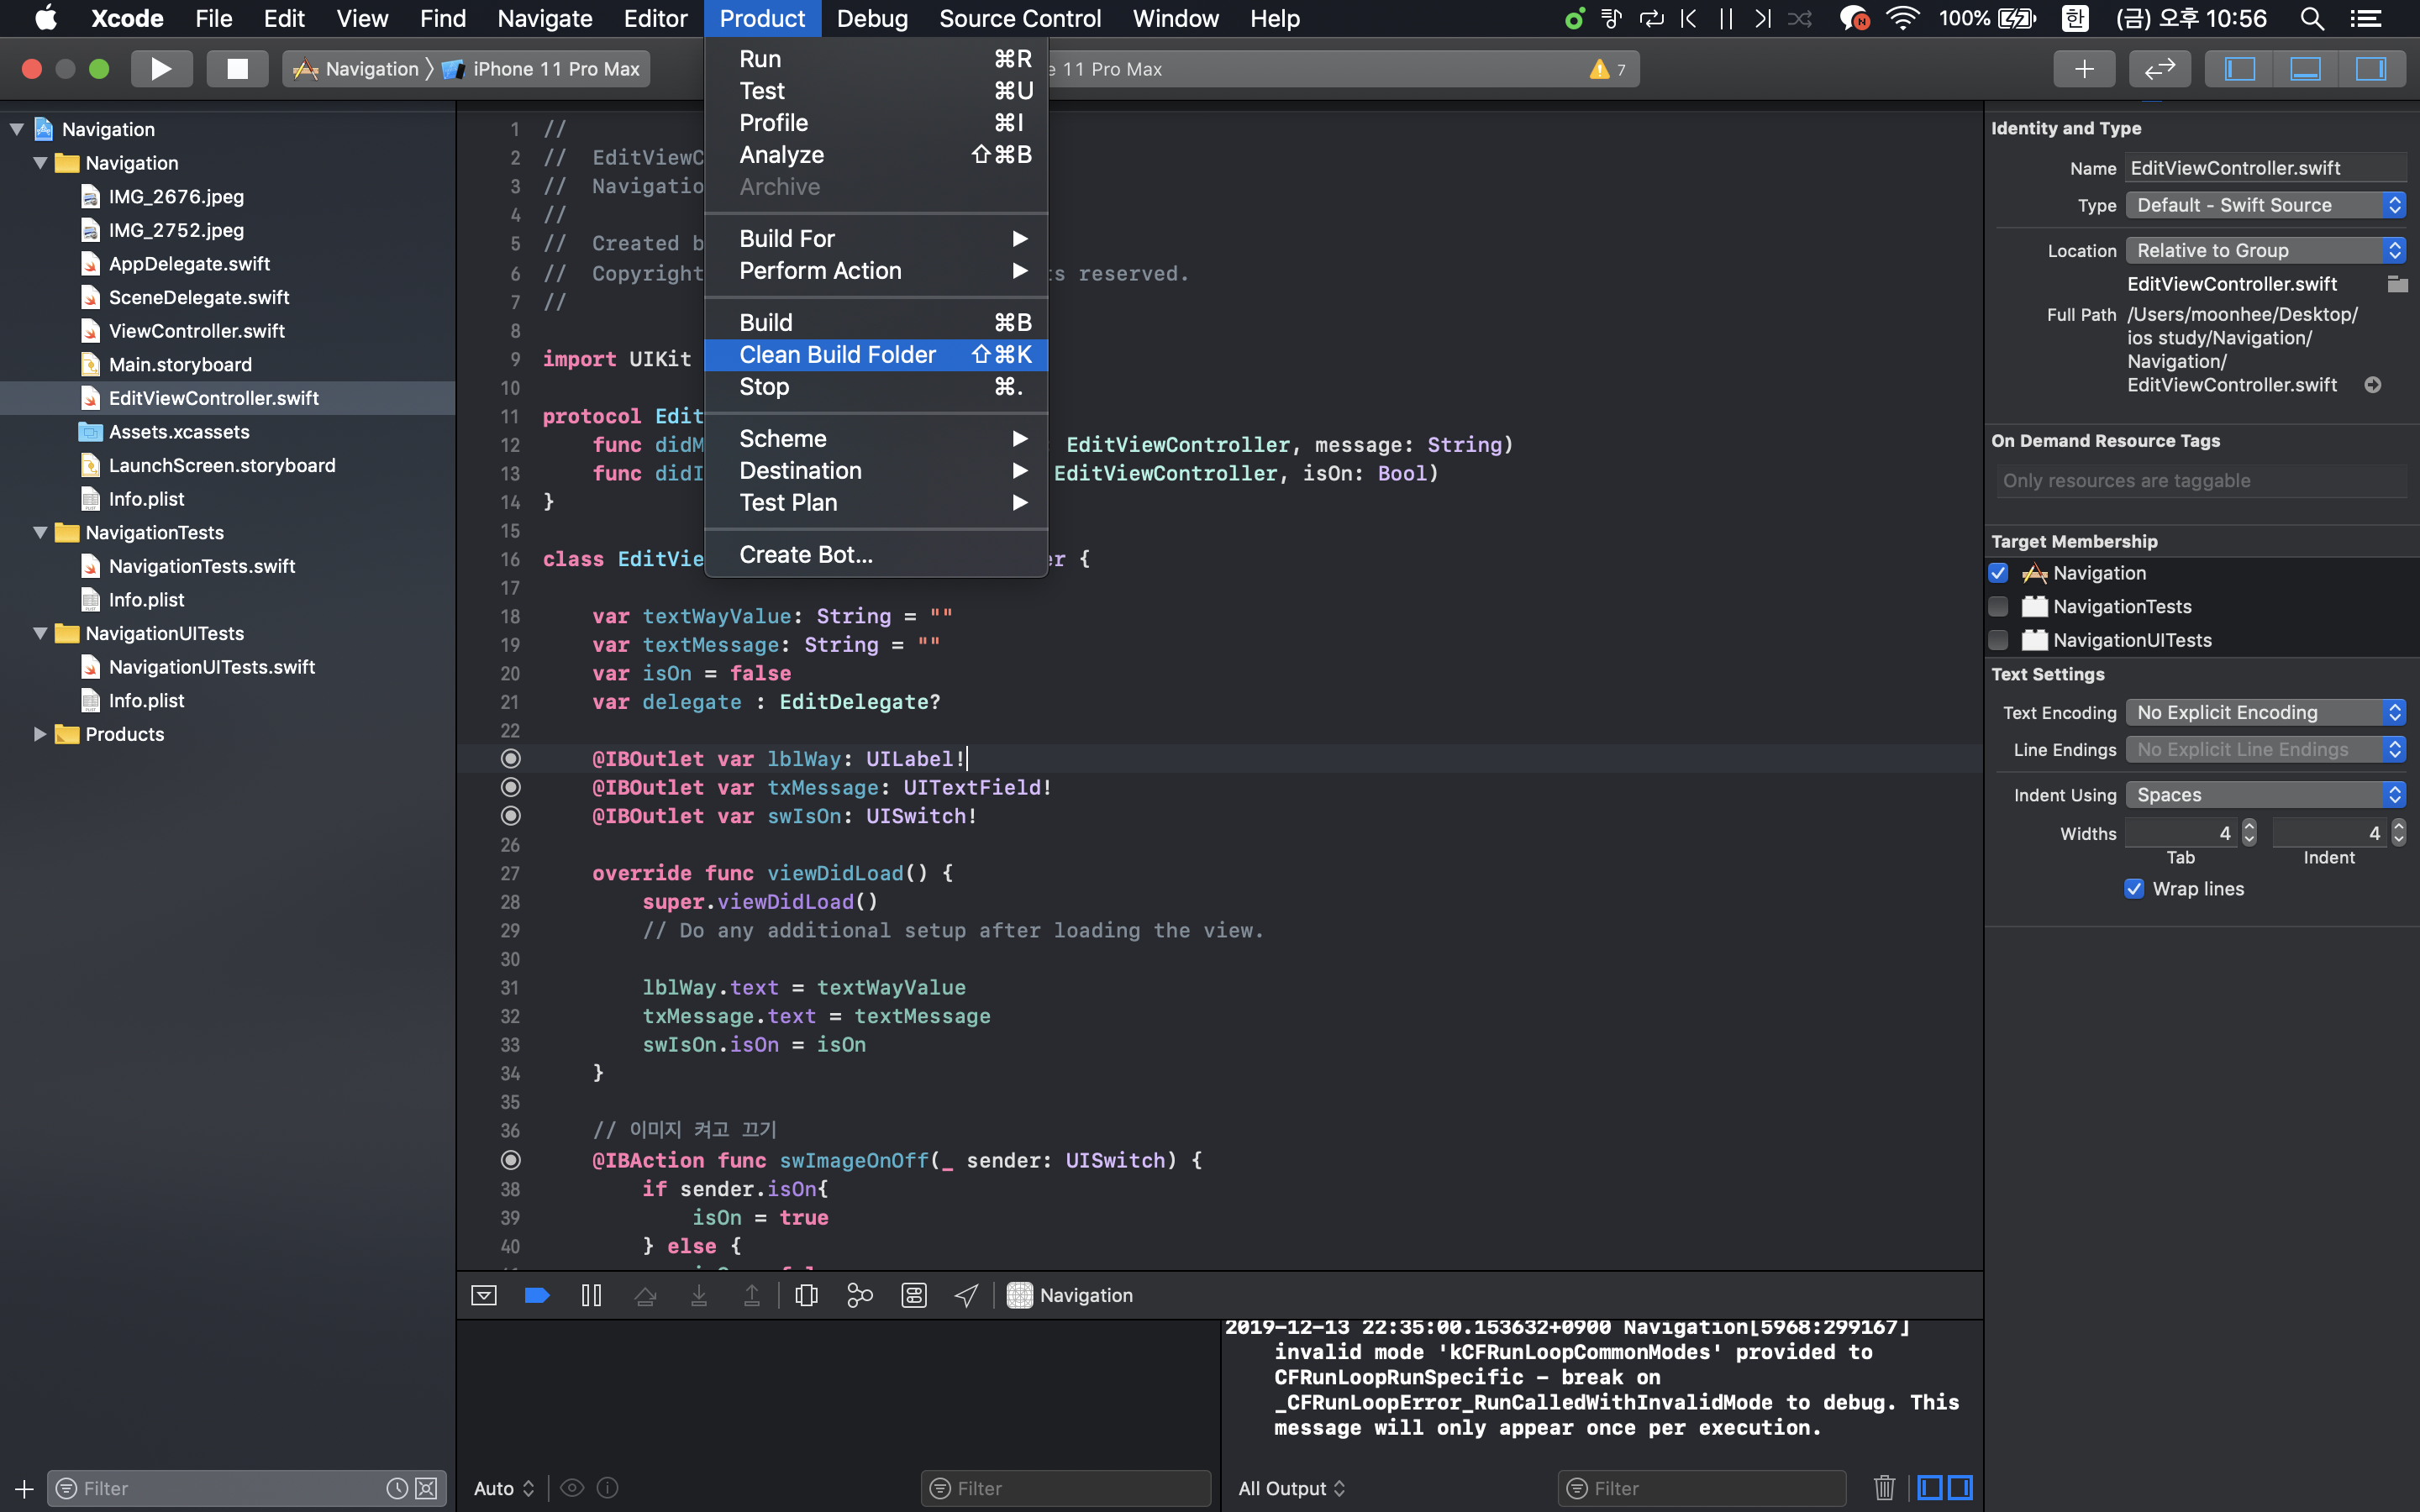Click the Library plus button
Image resolution: width=2420 pixels, height=1512 pixels.
pos(2084,69)
